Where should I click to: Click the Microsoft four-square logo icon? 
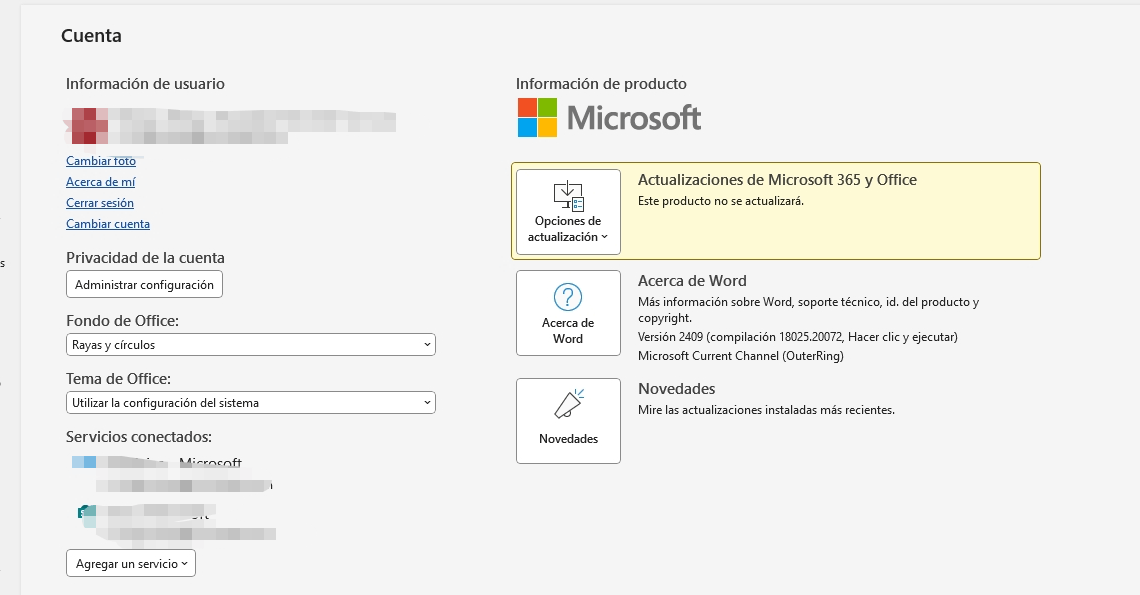pos(537,118)
